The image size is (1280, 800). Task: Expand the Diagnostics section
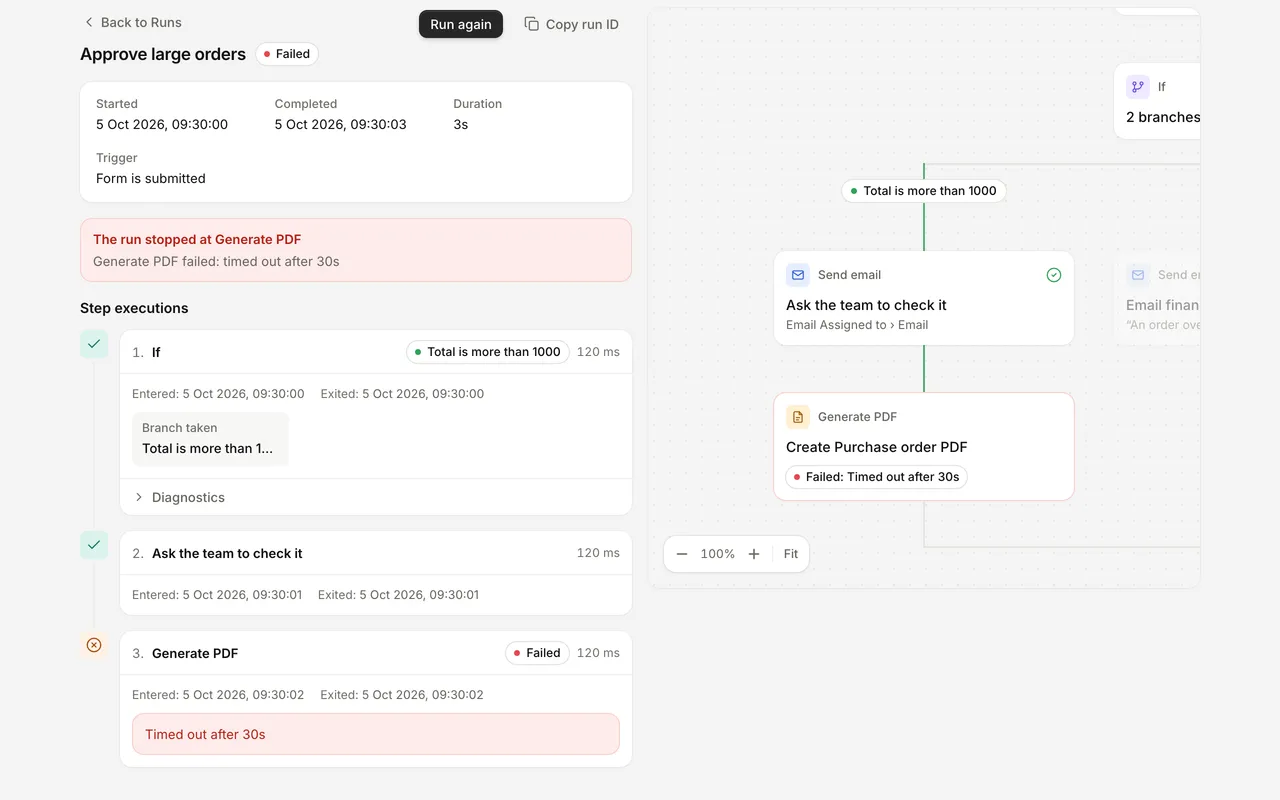coord(376,497)
